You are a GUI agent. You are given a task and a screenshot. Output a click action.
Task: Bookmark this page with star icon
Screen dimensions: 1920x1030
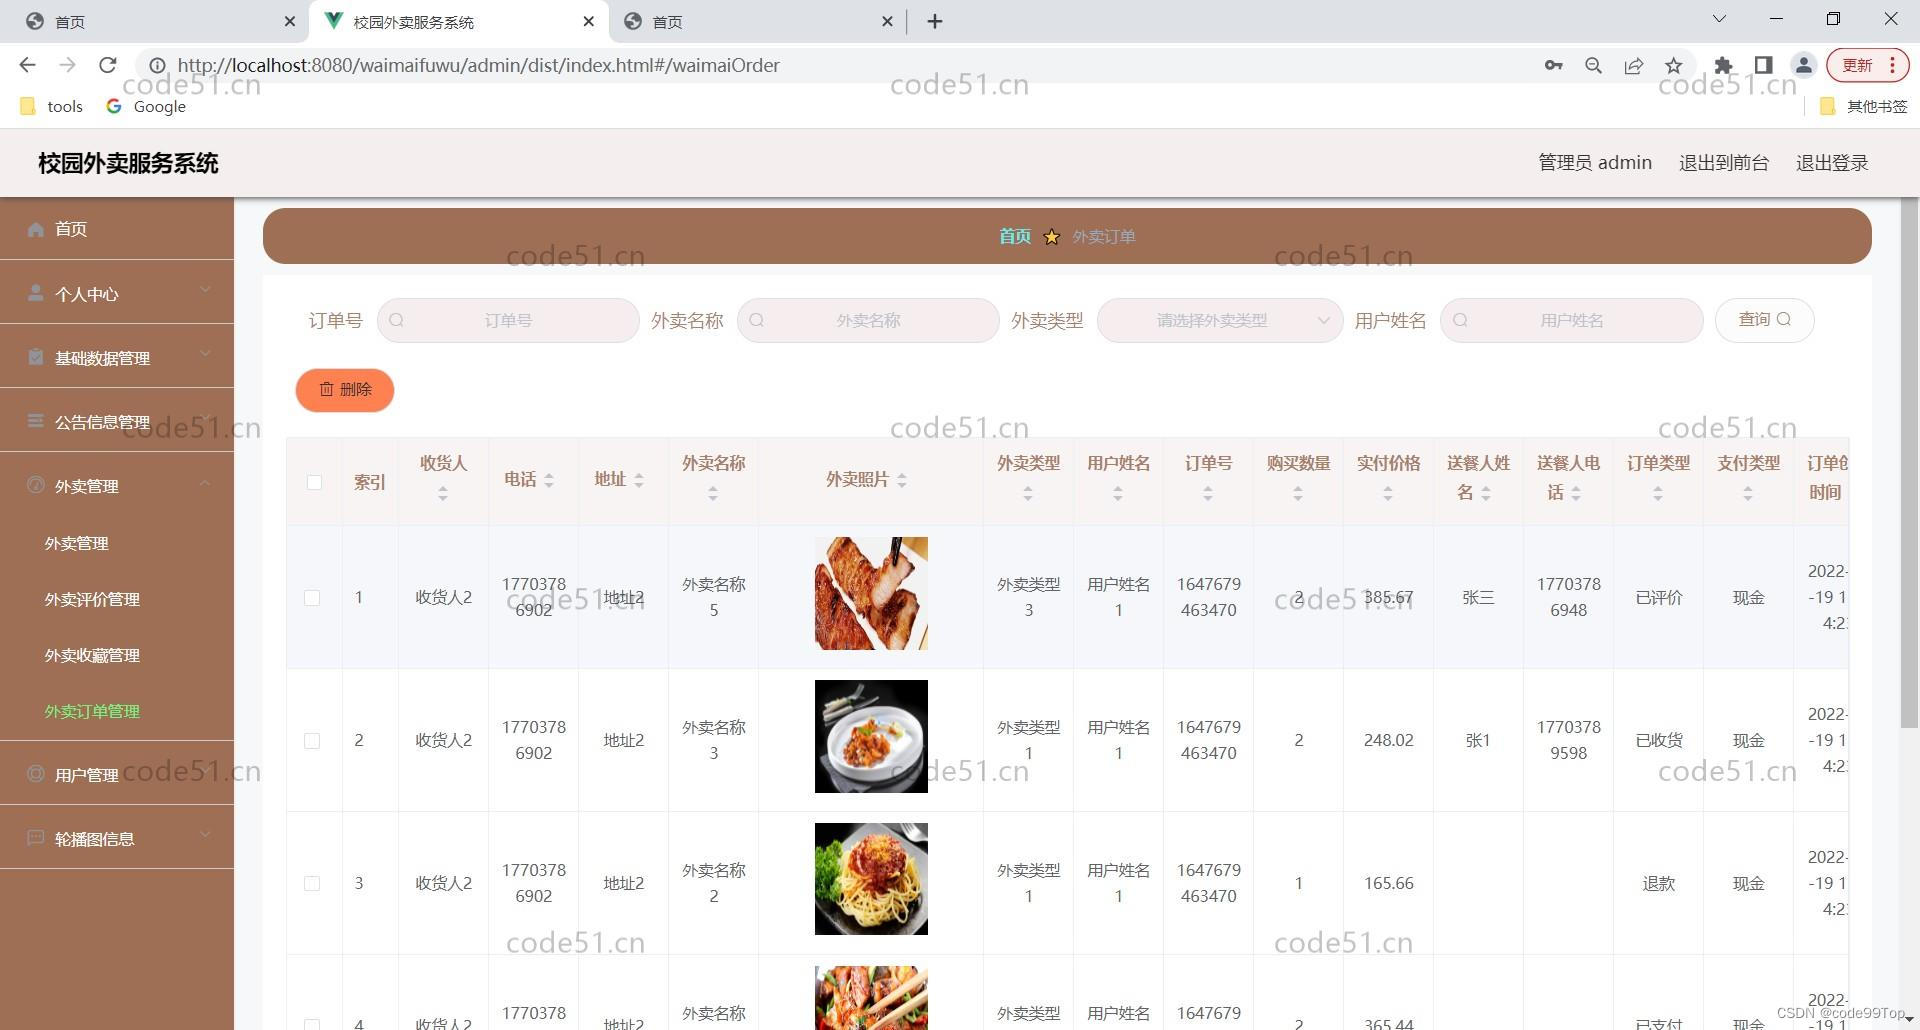(x=1673, y=65)
